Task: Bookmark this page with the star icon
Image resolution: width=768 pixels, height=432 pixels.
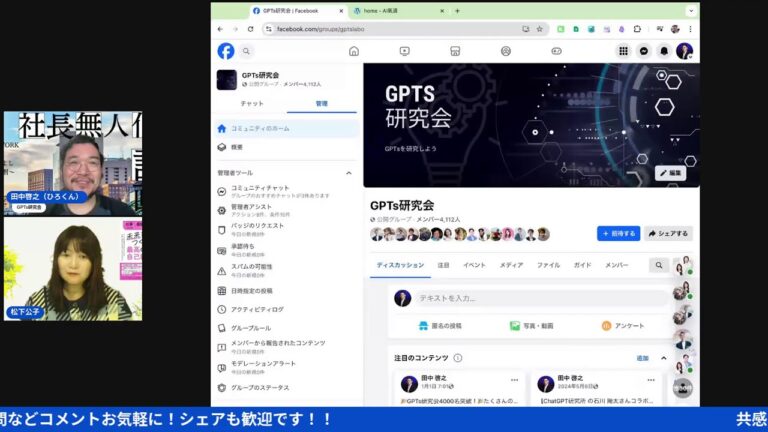Action: tap(540, 29)
